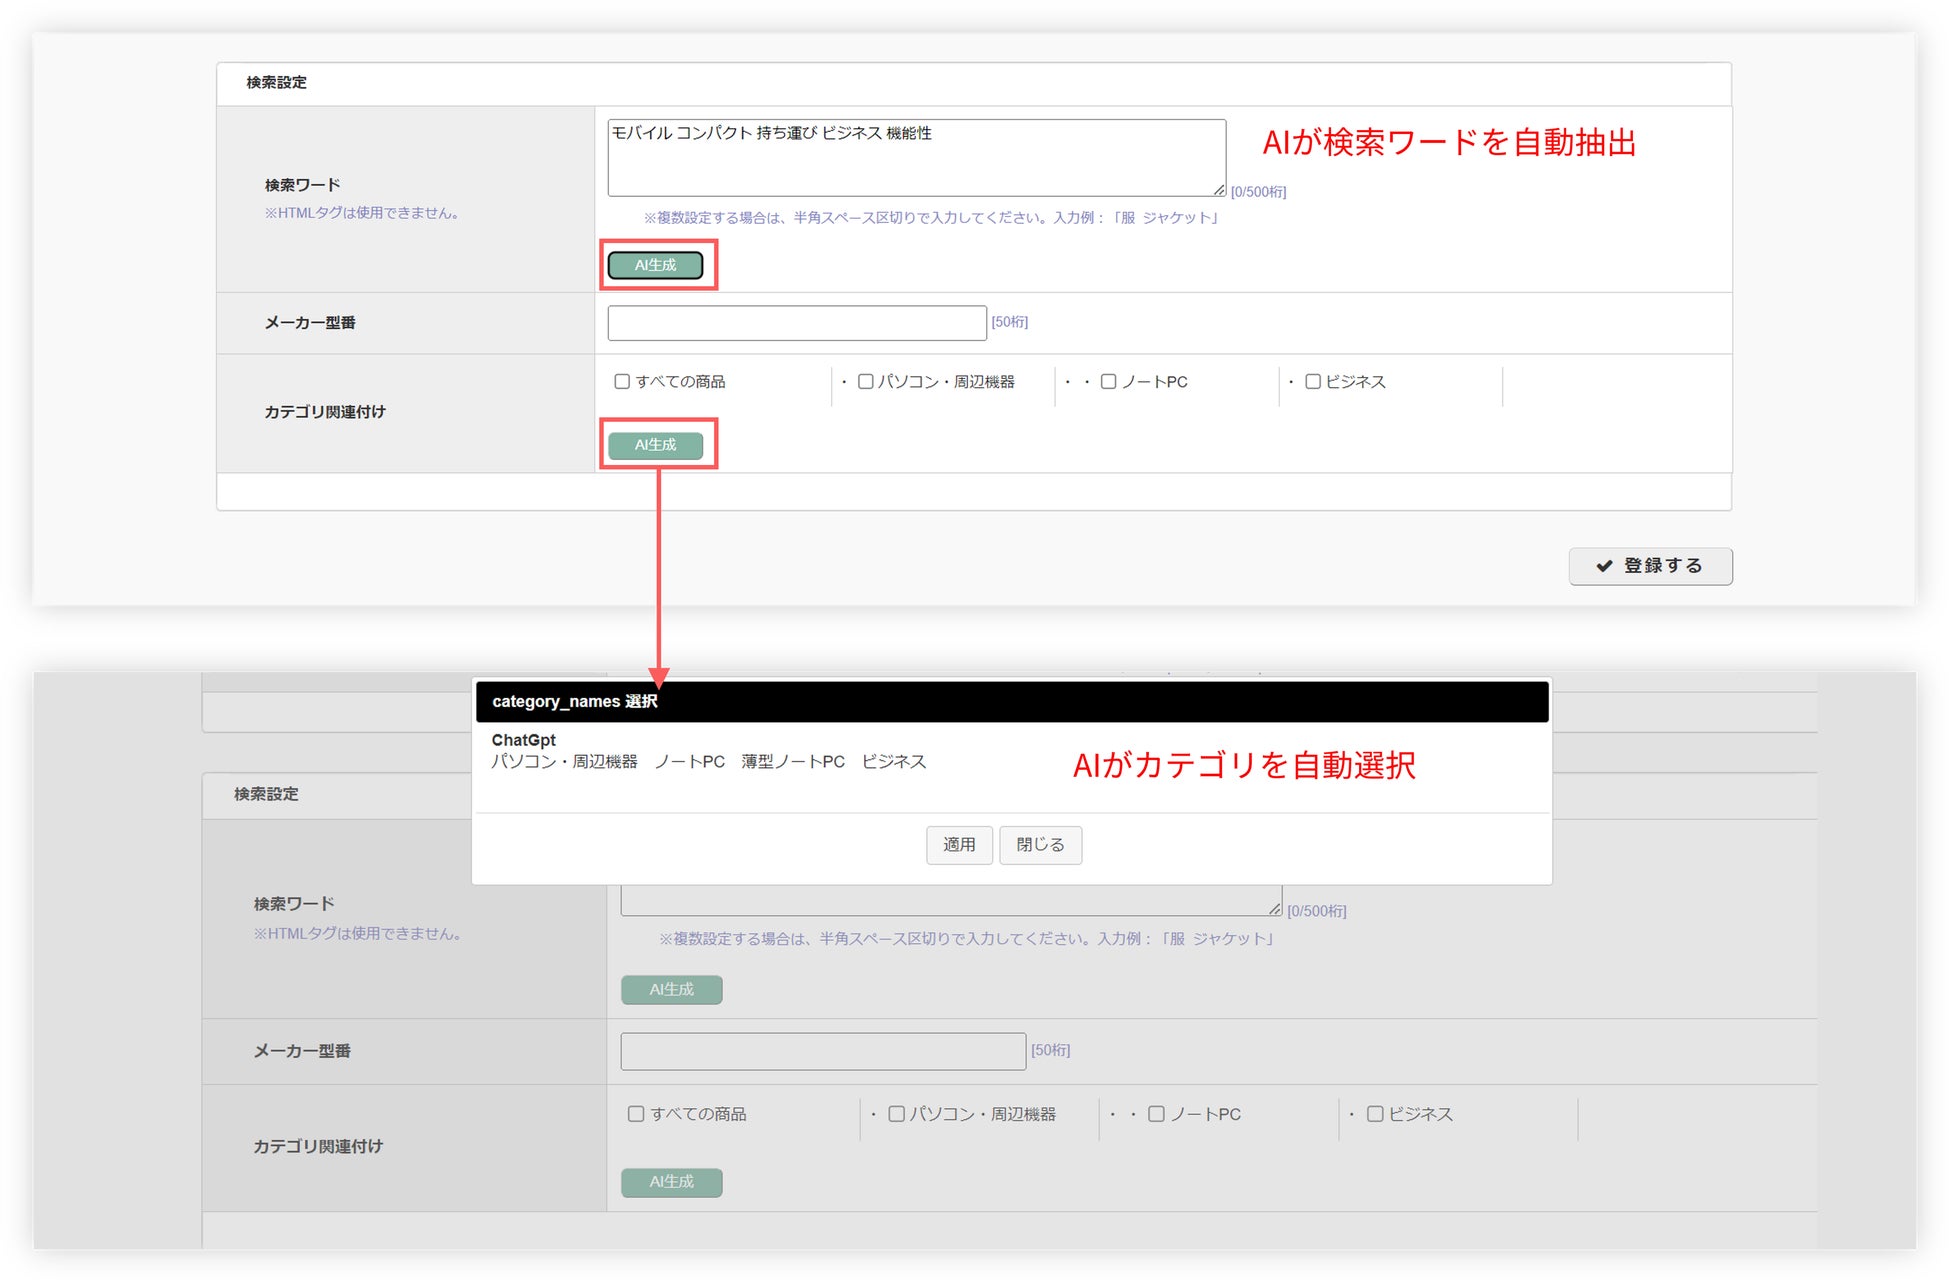
Task: Click the search words textarea in top panel
Action: pos(915,158)
